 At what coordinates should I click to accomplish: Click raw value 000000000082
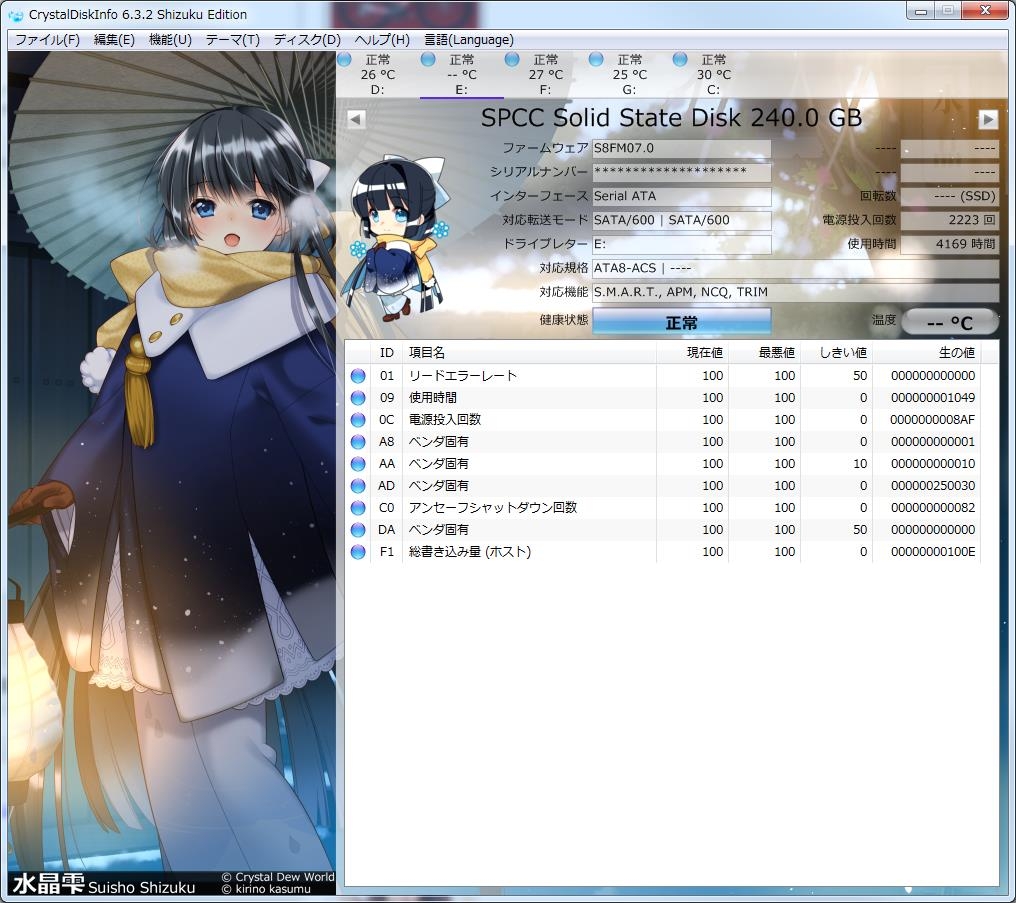[932, 508]
